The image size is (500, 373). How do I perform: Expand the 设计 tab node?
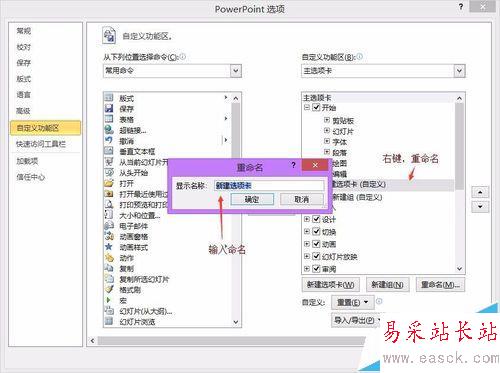pyautogui.click(x=307, y=219)
